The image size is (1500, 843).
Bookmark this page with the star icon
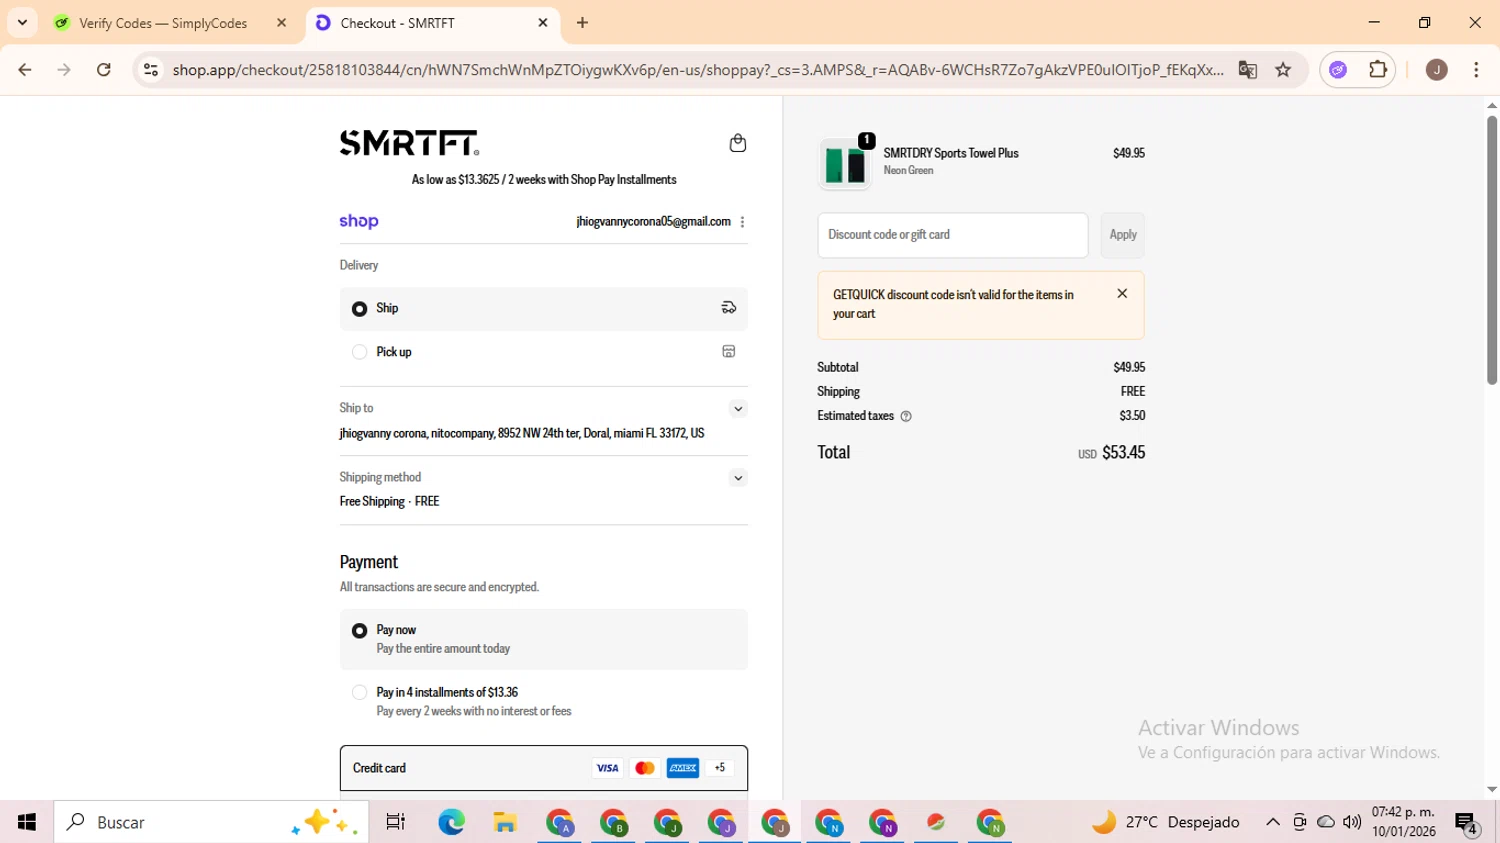click(1283, 70)
